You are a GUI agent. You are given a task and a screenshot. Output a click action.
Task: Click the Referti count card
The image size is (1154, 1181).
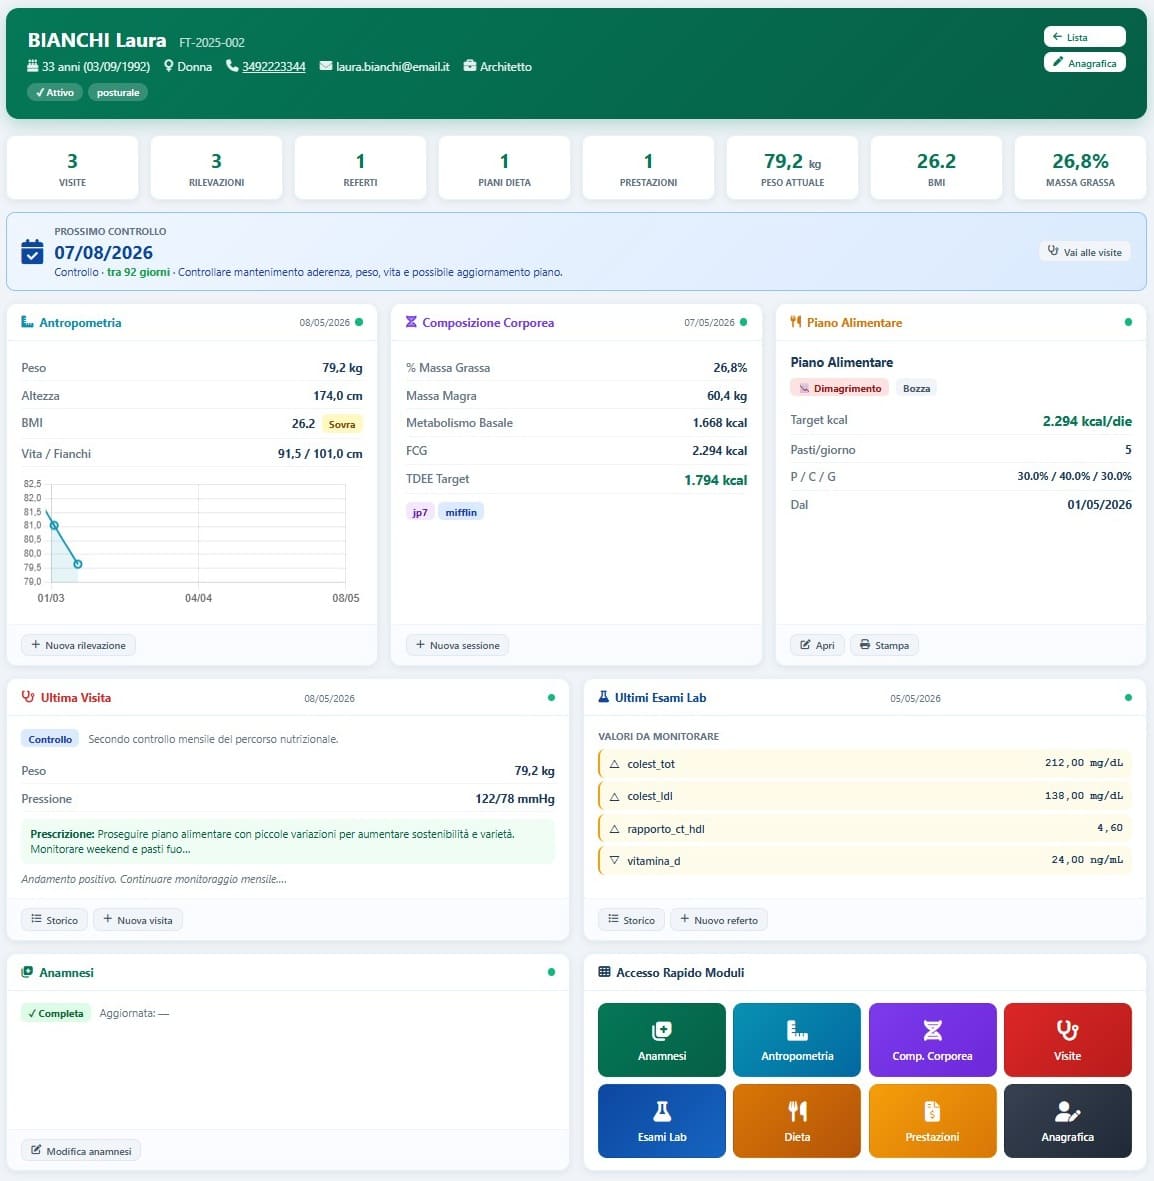click(x=360, y=168)
